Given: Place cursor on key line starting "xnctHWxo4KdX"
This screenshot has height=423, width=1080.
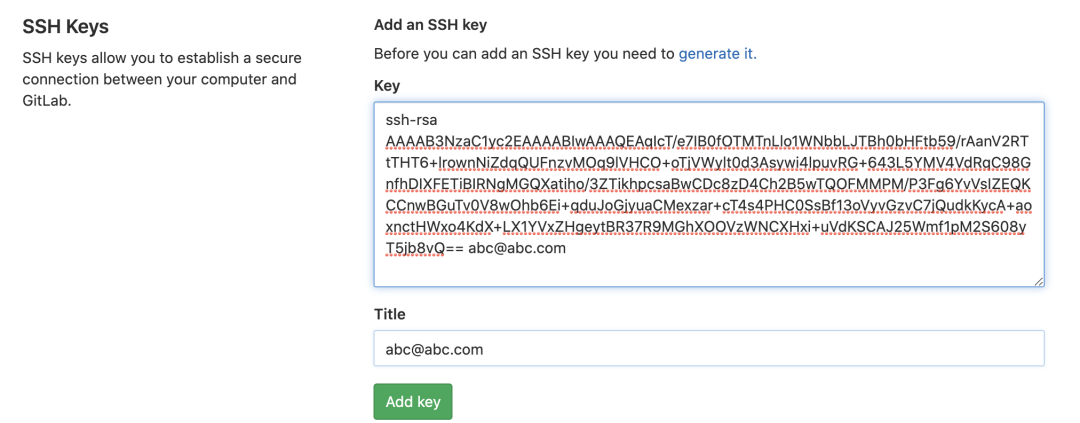Looking at the screenshot, I should 700,226.
